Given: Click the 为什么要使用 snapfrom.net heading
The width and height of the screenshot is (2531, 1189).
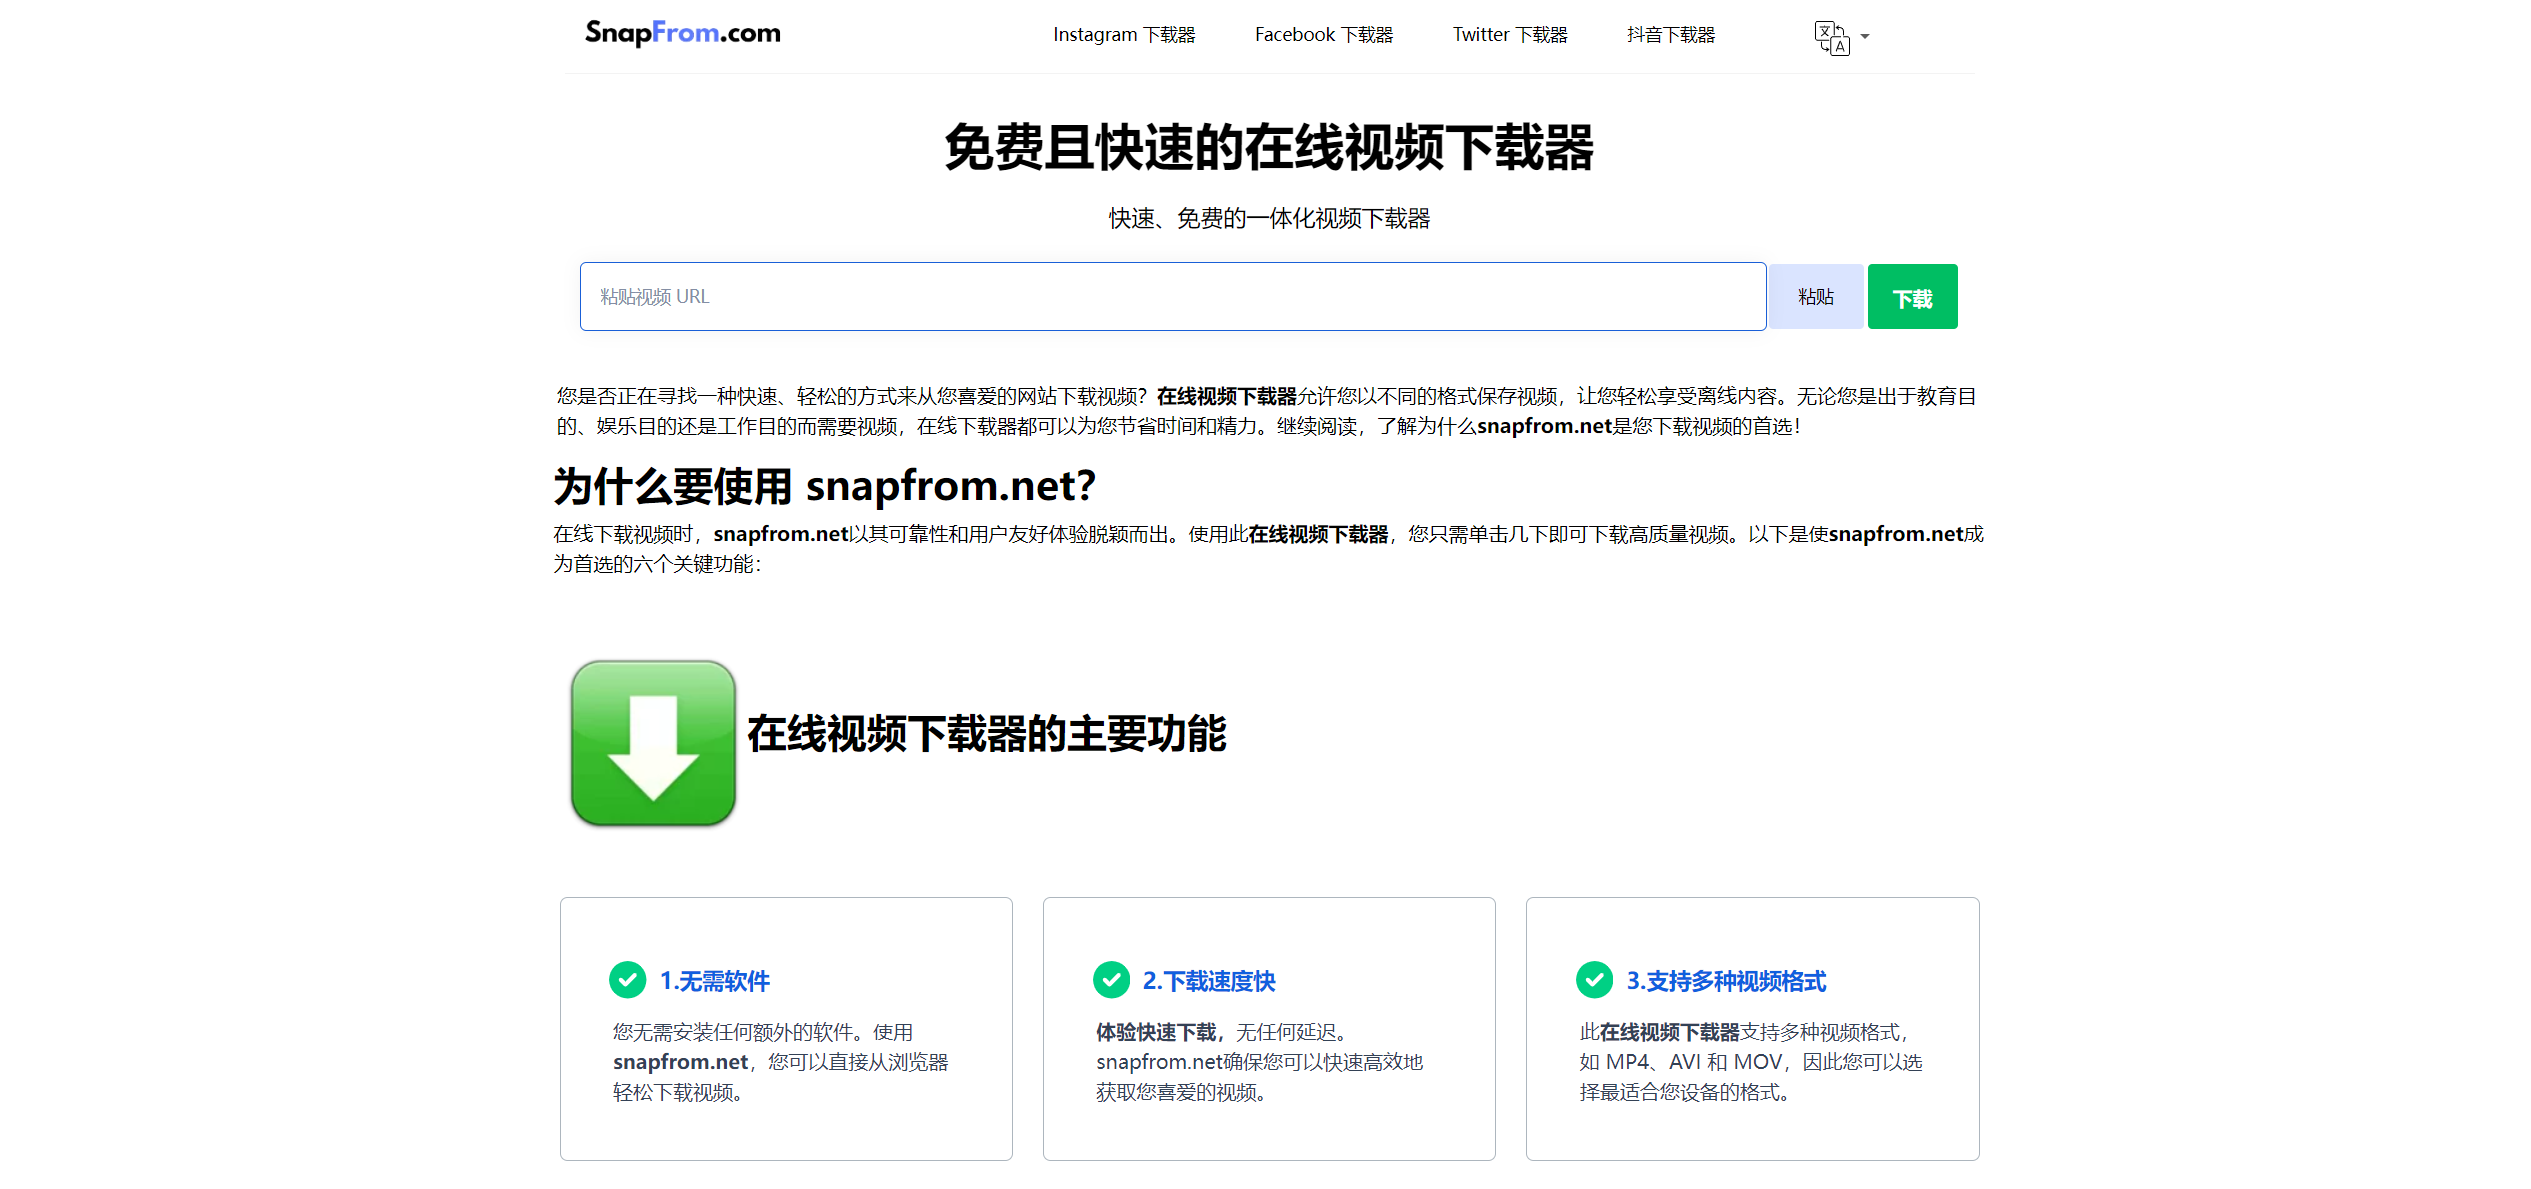Looking at the screenshot, I should tap(824, 486).
